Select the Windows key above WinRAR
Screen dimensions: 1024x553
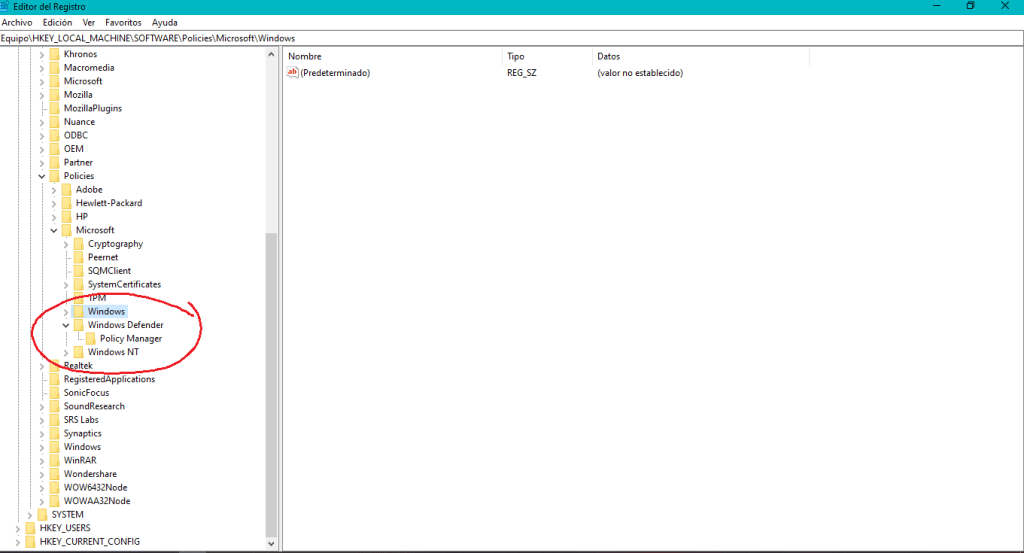point(82,447)
